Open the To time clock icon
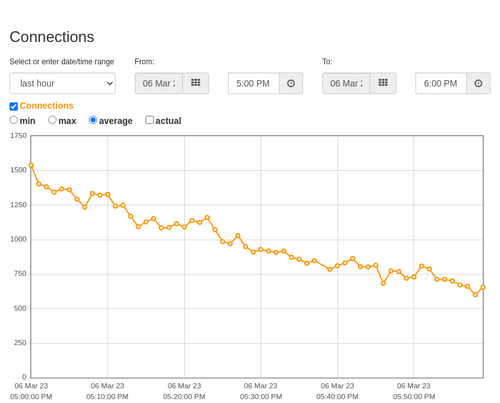 pyautogui.click(x=478, y=83)
